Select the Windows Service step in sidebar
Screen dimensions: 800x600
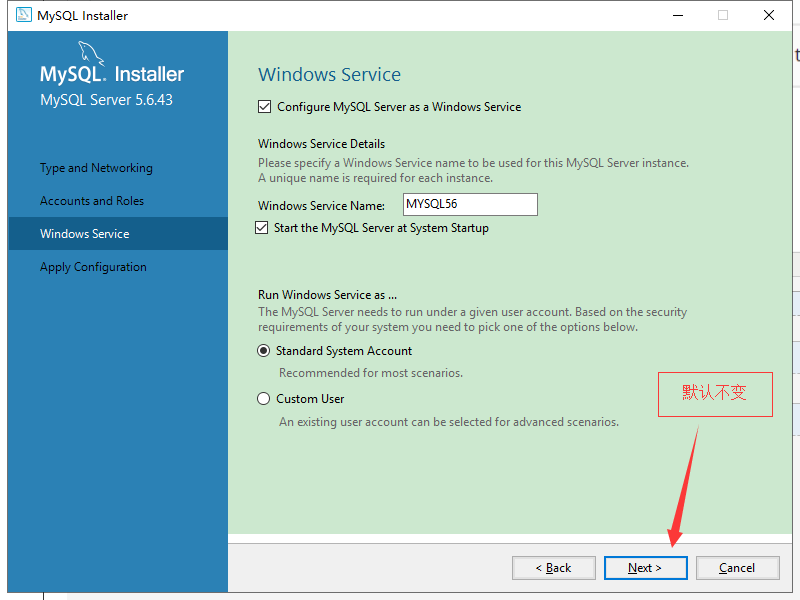click(x=118, y=234)
